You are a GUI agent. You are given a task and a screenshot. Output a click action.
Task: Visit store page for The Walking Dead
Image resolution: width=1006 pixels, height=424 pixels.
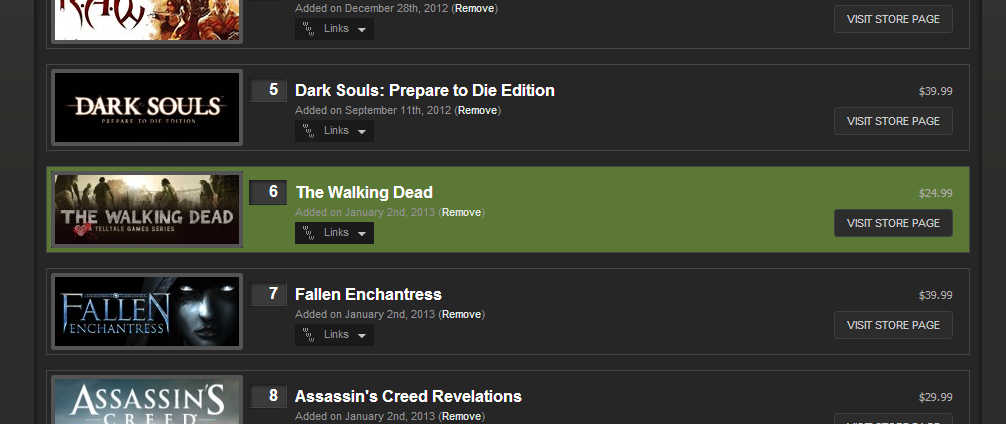pos(893,223)
